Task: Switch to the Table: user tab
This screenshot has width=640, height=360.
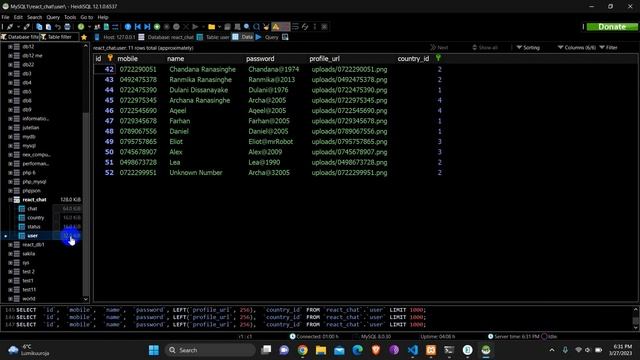Action: [213, 37]
